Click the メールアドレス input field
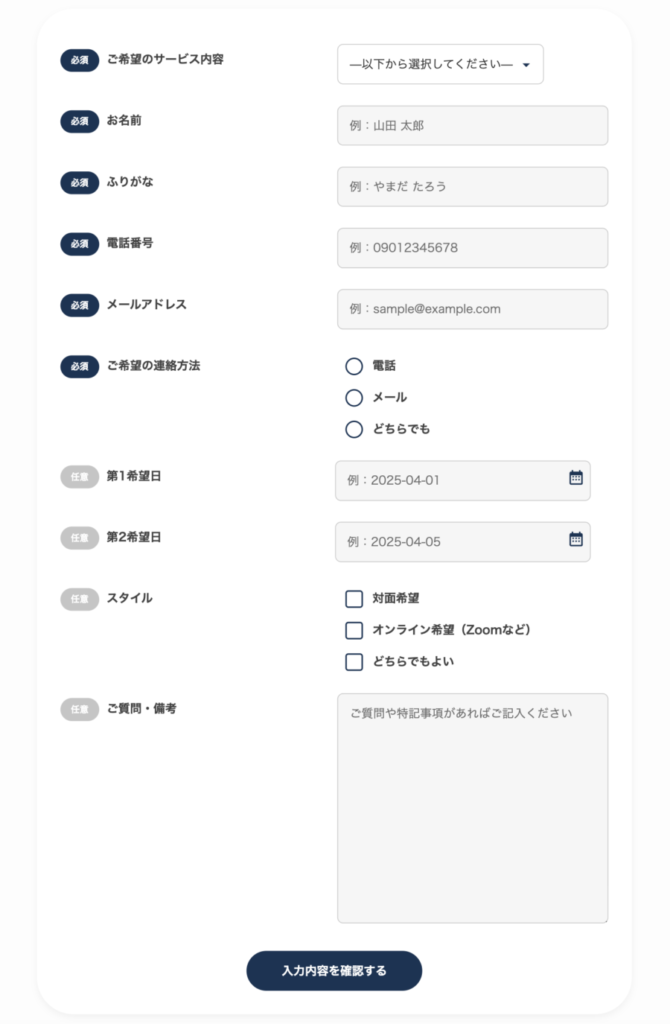670x1024 pixels. [472, 309]
